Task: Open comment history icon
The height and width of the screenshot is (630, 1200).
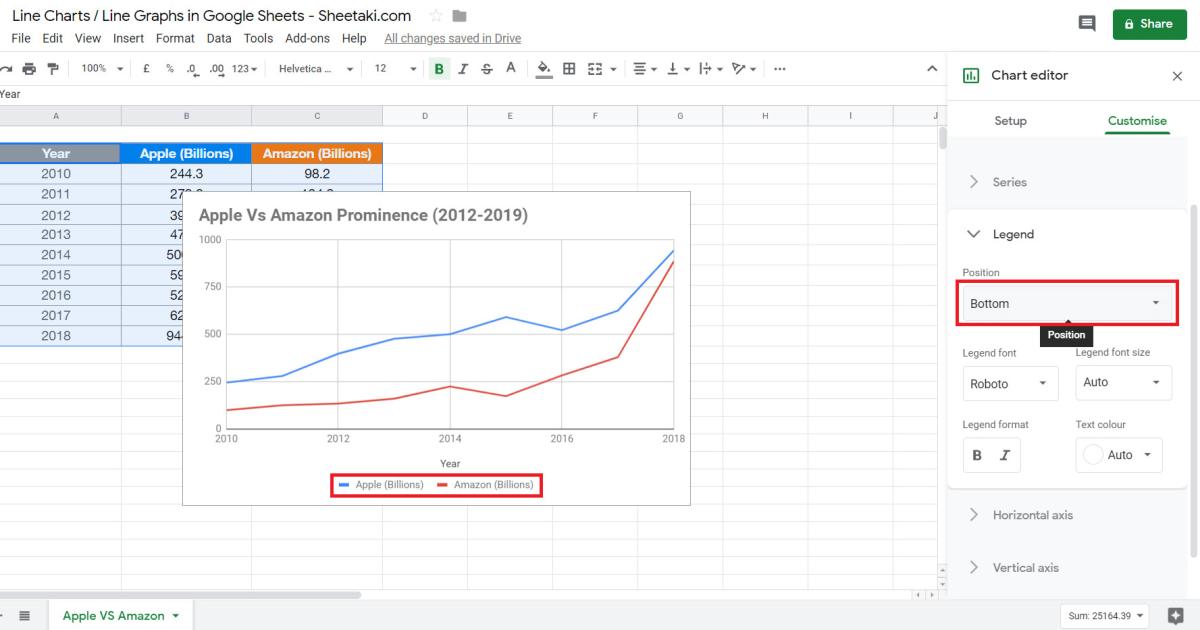Action: coord(1087,22)
